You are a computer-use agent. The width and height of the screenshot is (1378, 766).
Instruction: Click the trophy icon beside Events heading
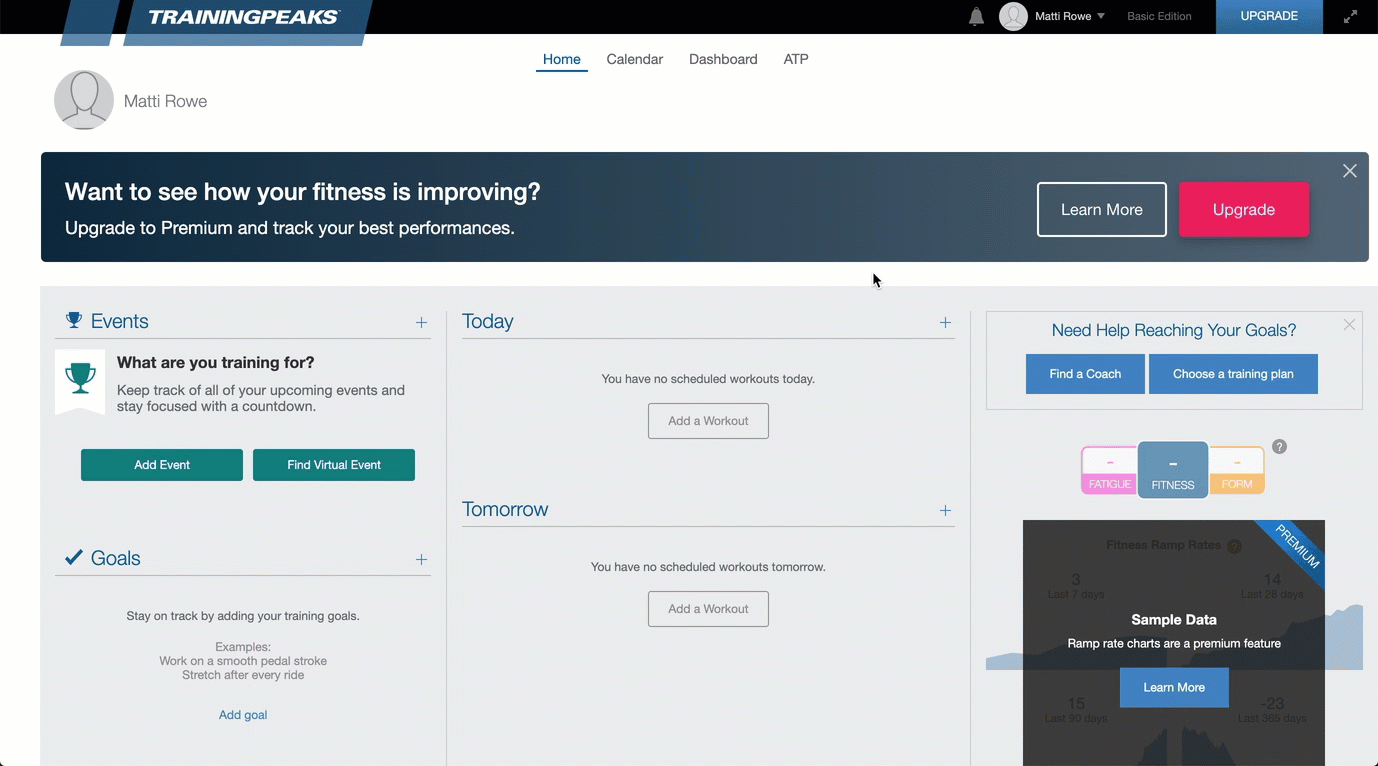(x=74, y=320)
